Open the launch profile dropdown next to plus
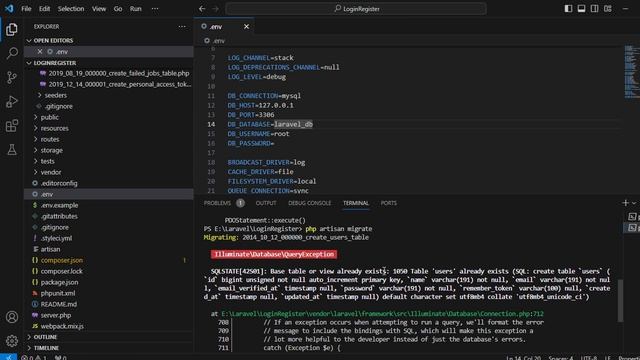 tap(634, 203)
